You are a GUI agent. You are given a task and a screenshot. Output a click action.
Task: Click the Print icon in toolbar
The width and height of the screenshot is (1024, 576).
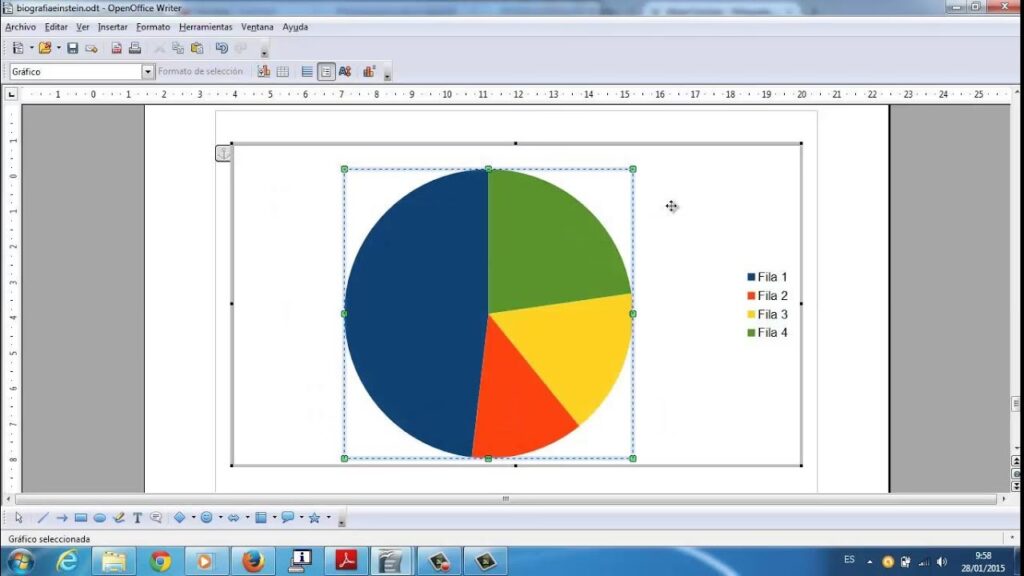click(134, 48)
